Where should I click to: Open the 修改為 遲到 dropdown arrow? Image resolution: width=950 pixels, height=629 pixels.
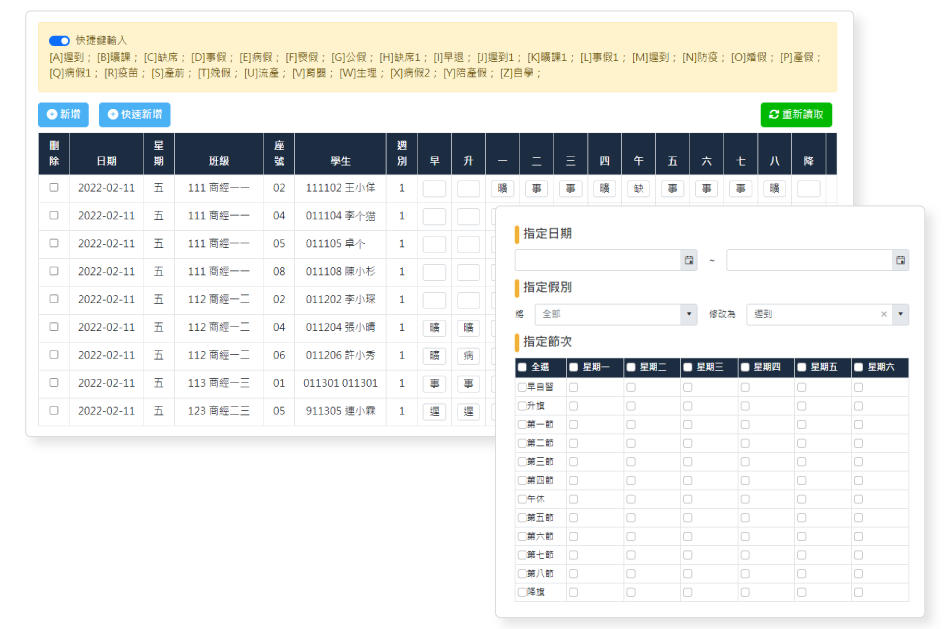(x=900, y=314)
